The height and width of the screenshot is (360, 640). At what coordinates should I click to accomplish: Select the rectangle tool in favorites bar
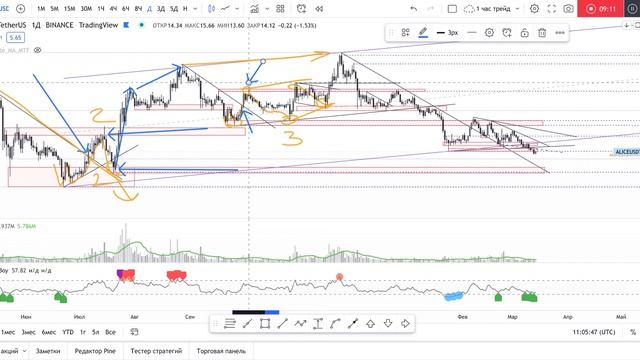click(265, 324)
